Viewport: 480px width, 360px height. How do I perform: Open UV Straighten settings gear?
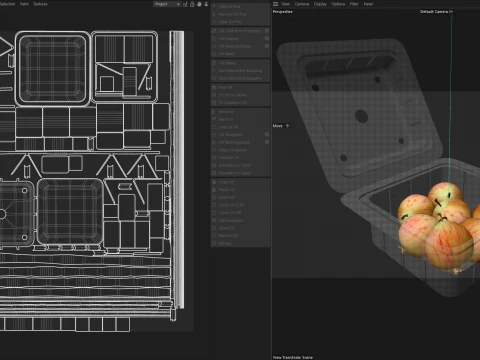coord(267,135)
